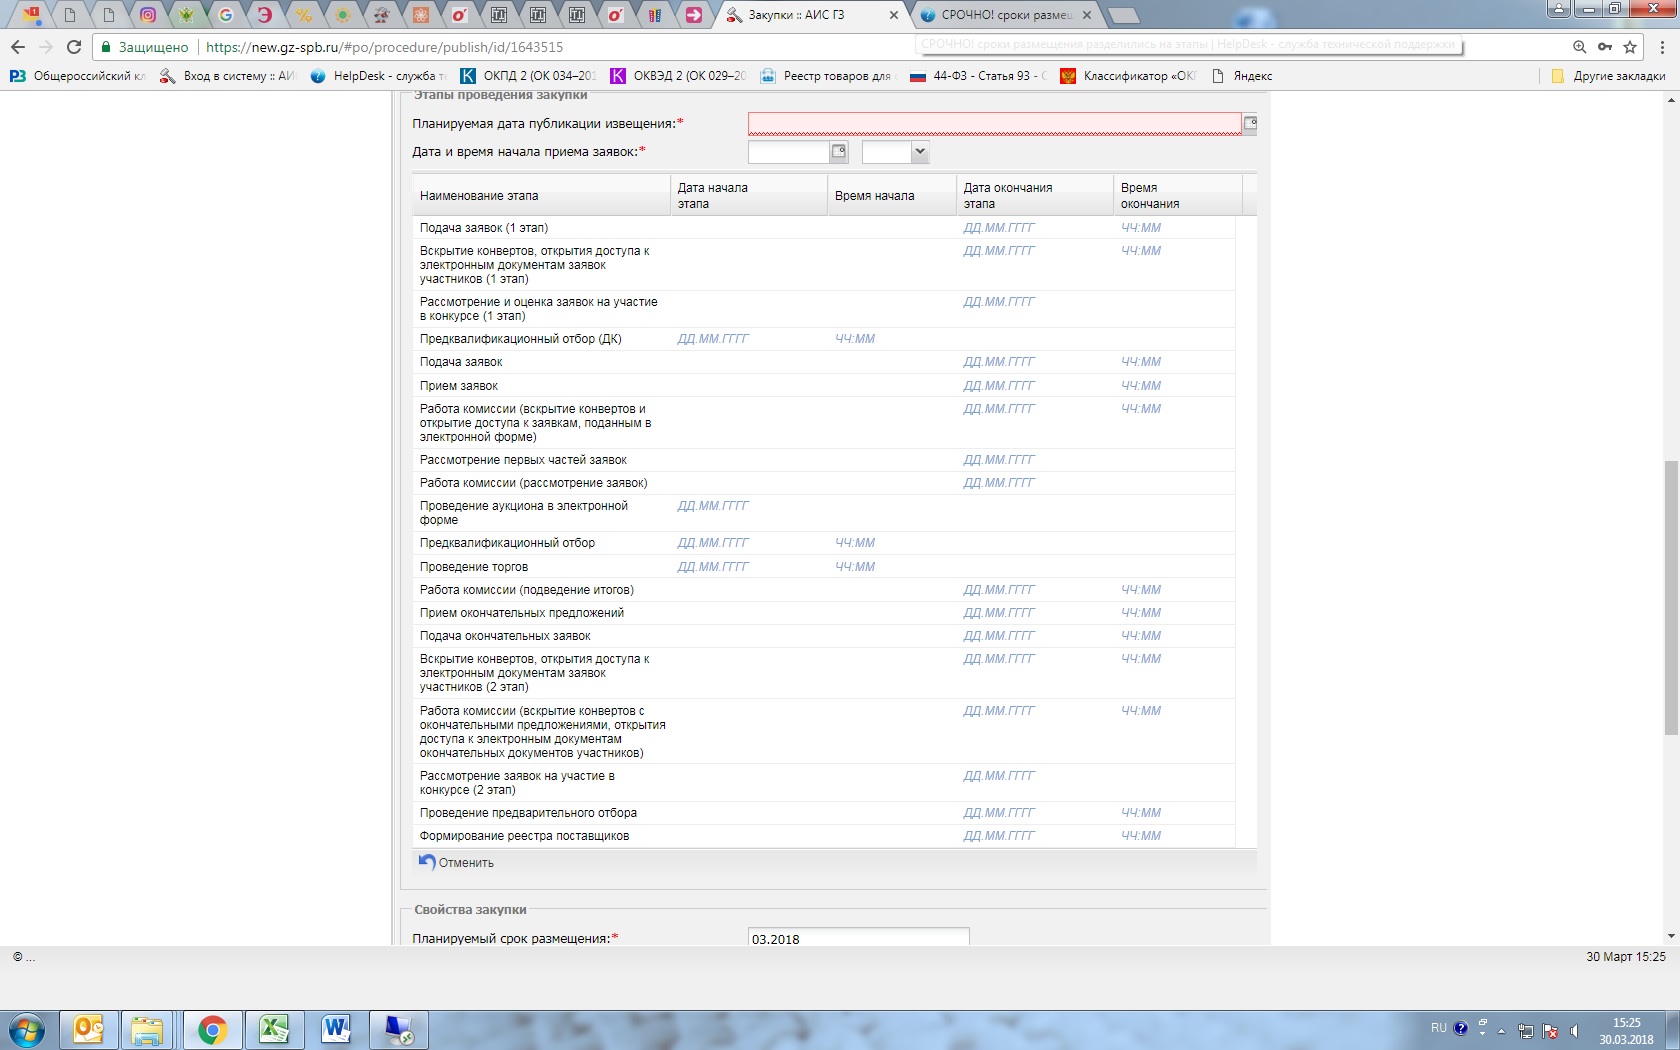This screenshot has height=1050, width=1680.
Task: Click the saved password key icon
Action: [x=1604, y=47]
